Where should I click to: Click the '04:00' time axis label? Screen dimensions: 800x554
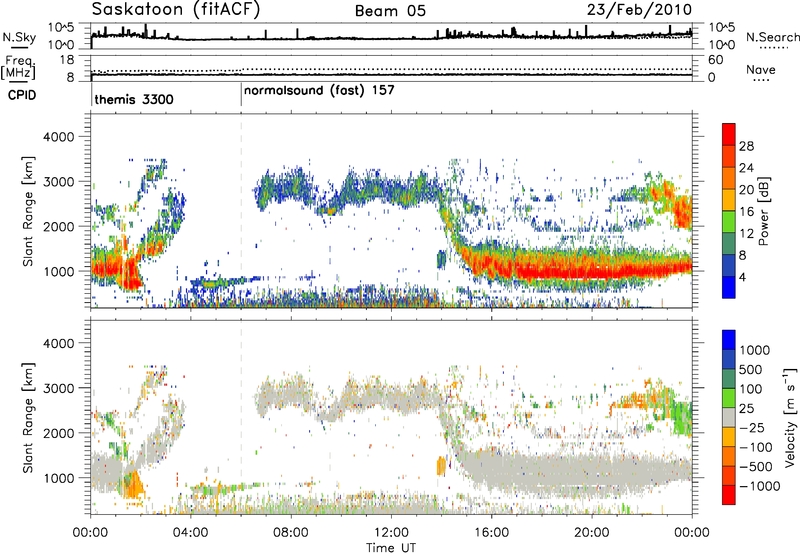191,533
